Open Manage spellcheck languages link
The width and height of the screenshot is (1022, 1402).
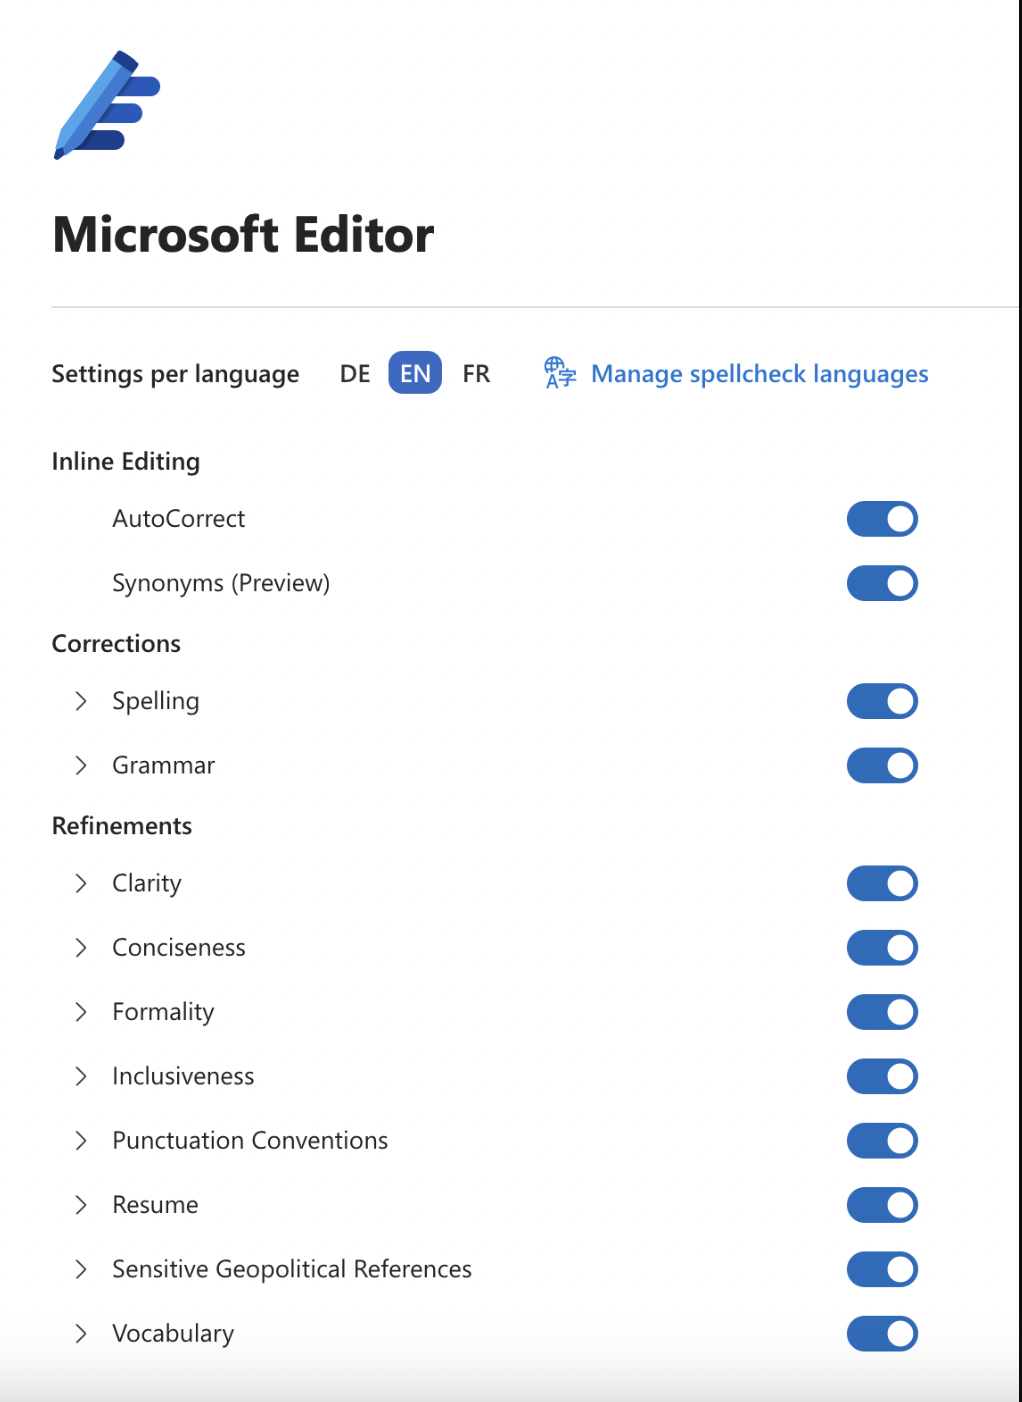[x=759, y=374]
